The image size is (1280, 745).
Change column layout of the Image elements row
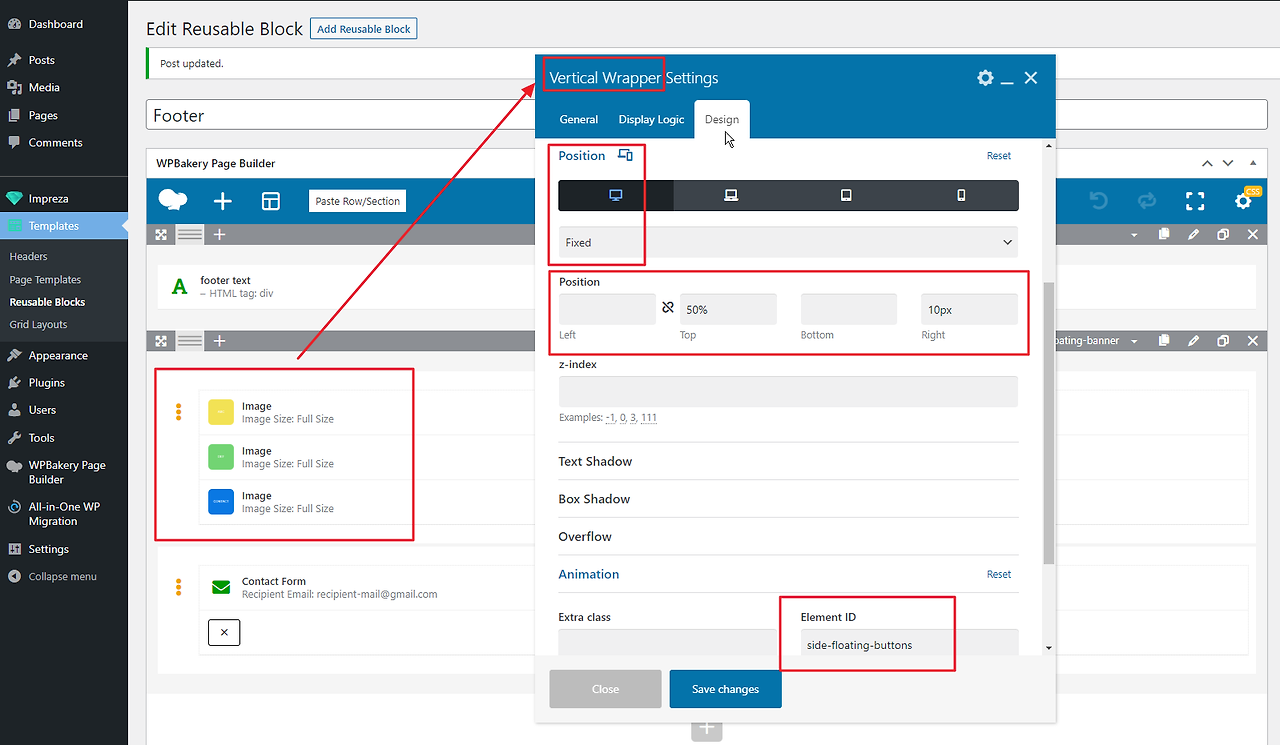click(x=190, y=341)
